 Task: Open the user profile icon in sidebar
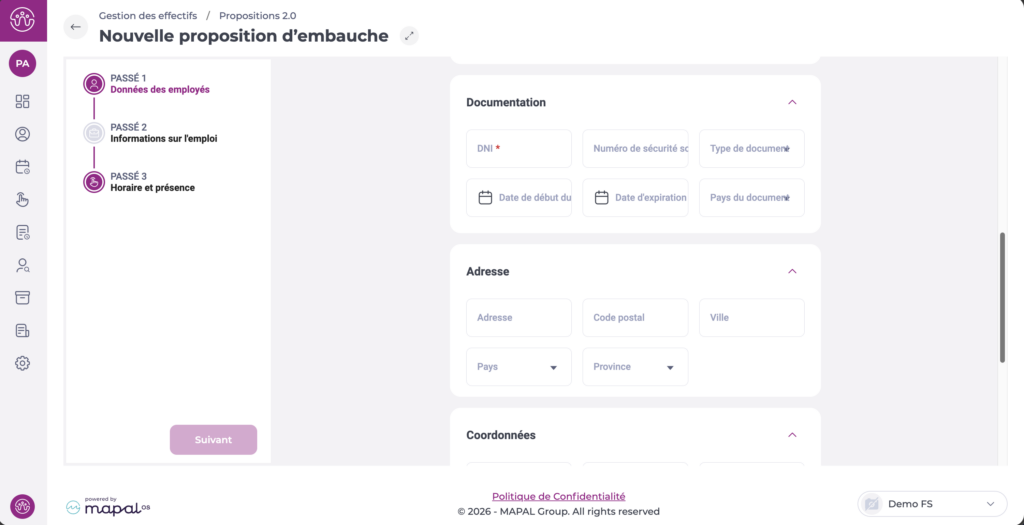click(x=23, y=134)
